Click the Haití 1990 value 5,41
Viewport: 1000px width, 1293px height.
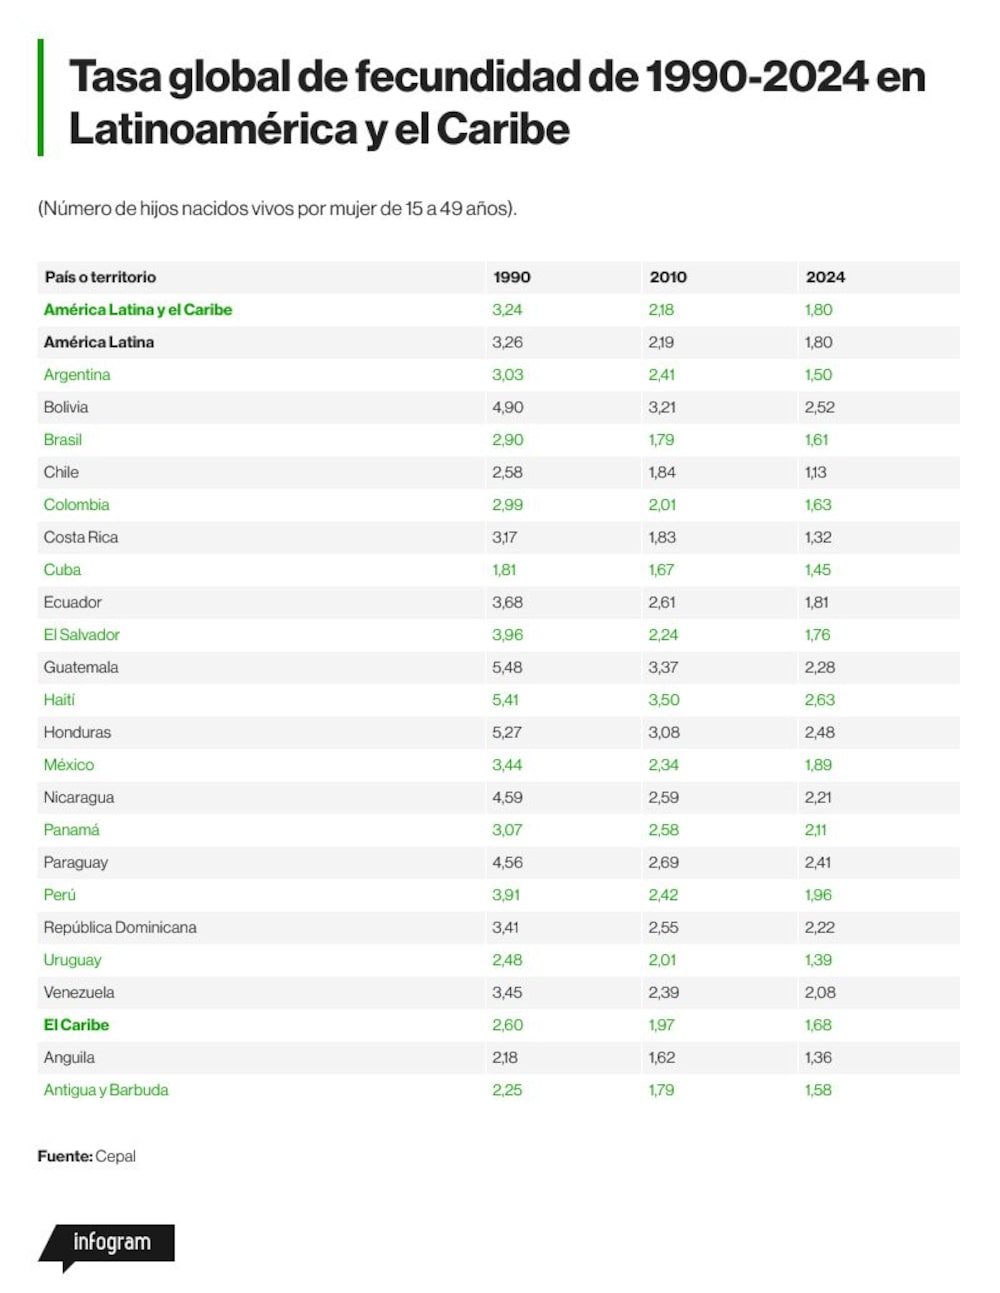[505, 700]
